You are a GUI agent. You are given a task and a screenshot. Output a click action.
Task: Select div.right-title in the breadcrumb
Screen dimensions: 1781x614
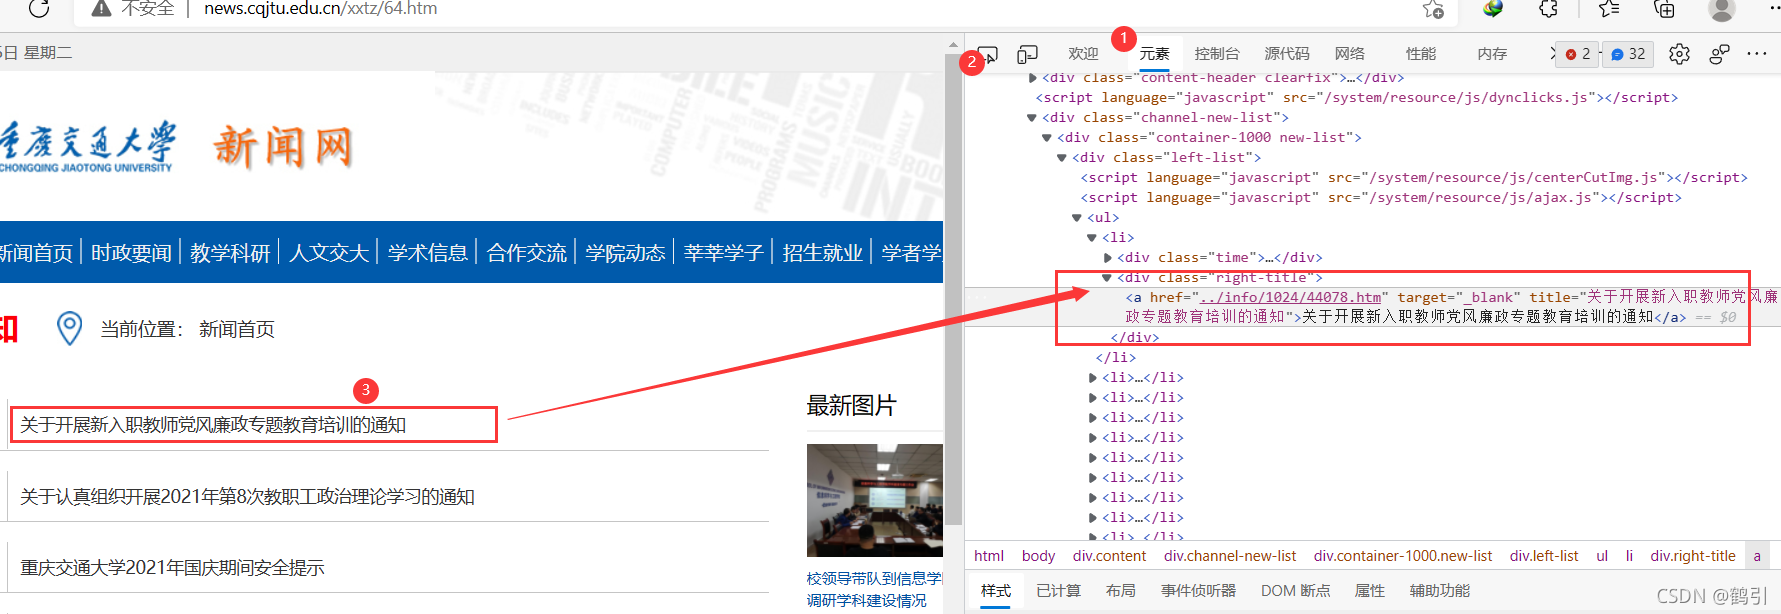pyautogui.click(x=1693, y=556)
